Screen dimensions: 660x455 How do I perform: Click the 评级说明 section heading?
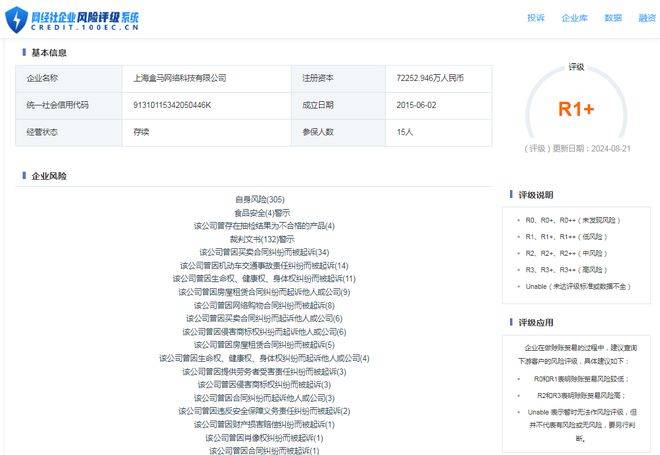pyautogui.click(x=535, y=195)
